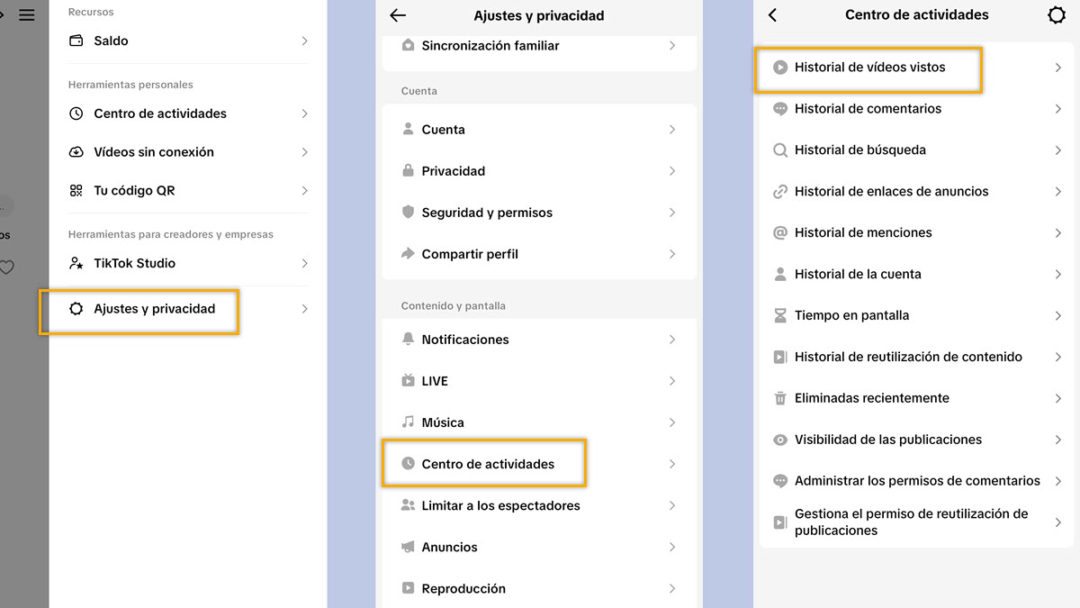
Task: Tap the trash icon for Eliminadas recientemente
Action: coord(780,398)
